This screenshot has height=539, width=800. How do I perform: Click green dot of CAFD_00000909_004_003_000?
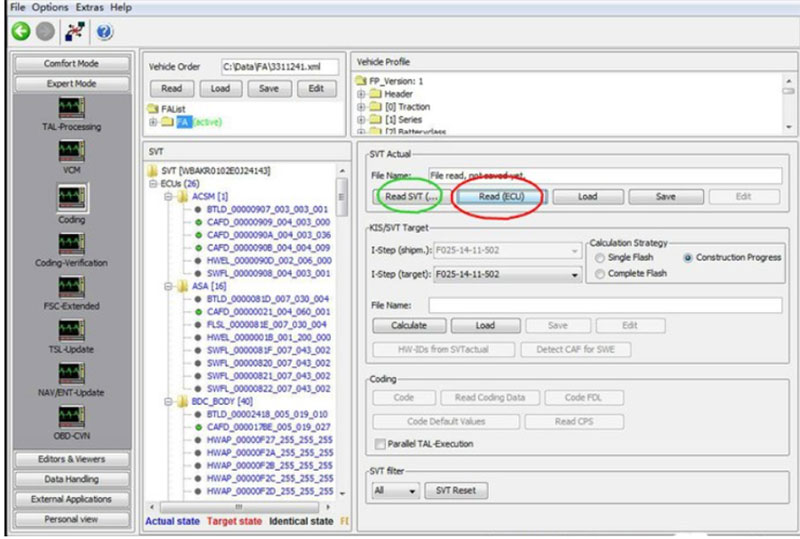pyautogui.click(x=198, y=222)
